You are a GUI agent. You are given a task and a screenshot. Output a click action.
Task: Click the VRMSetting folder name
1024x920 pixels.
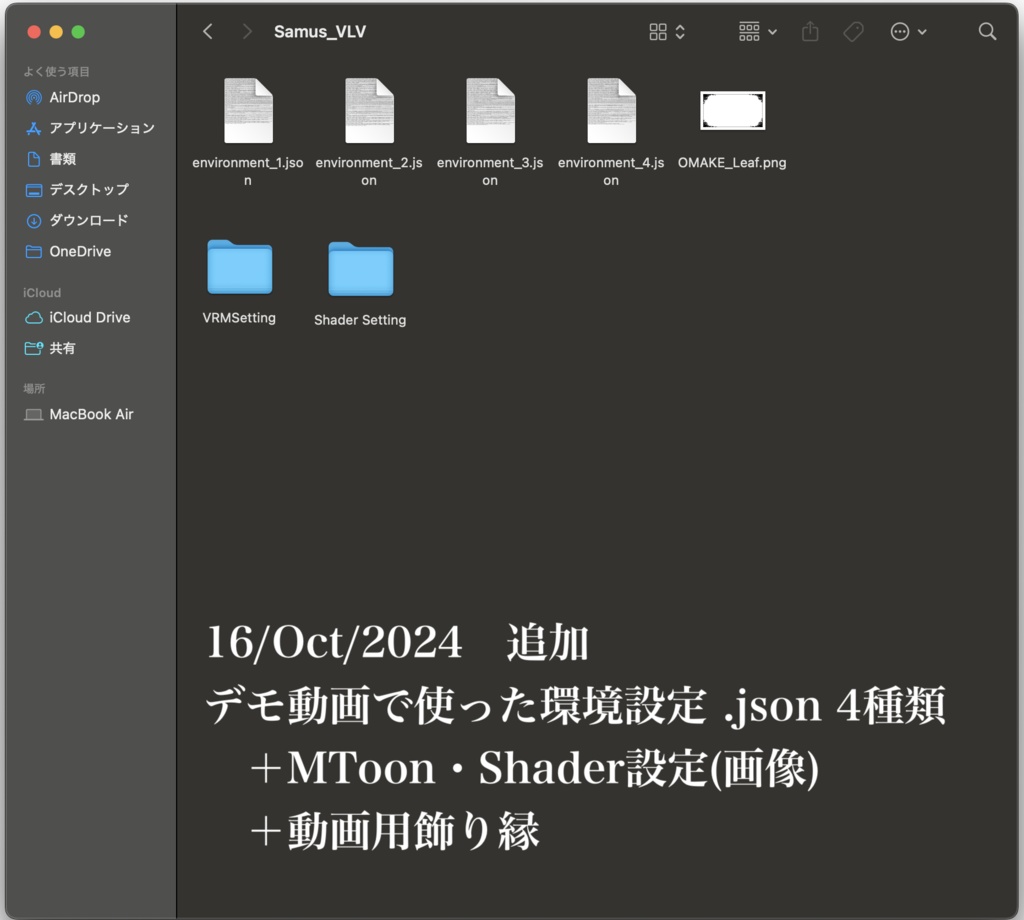click(x=239, y=318)
